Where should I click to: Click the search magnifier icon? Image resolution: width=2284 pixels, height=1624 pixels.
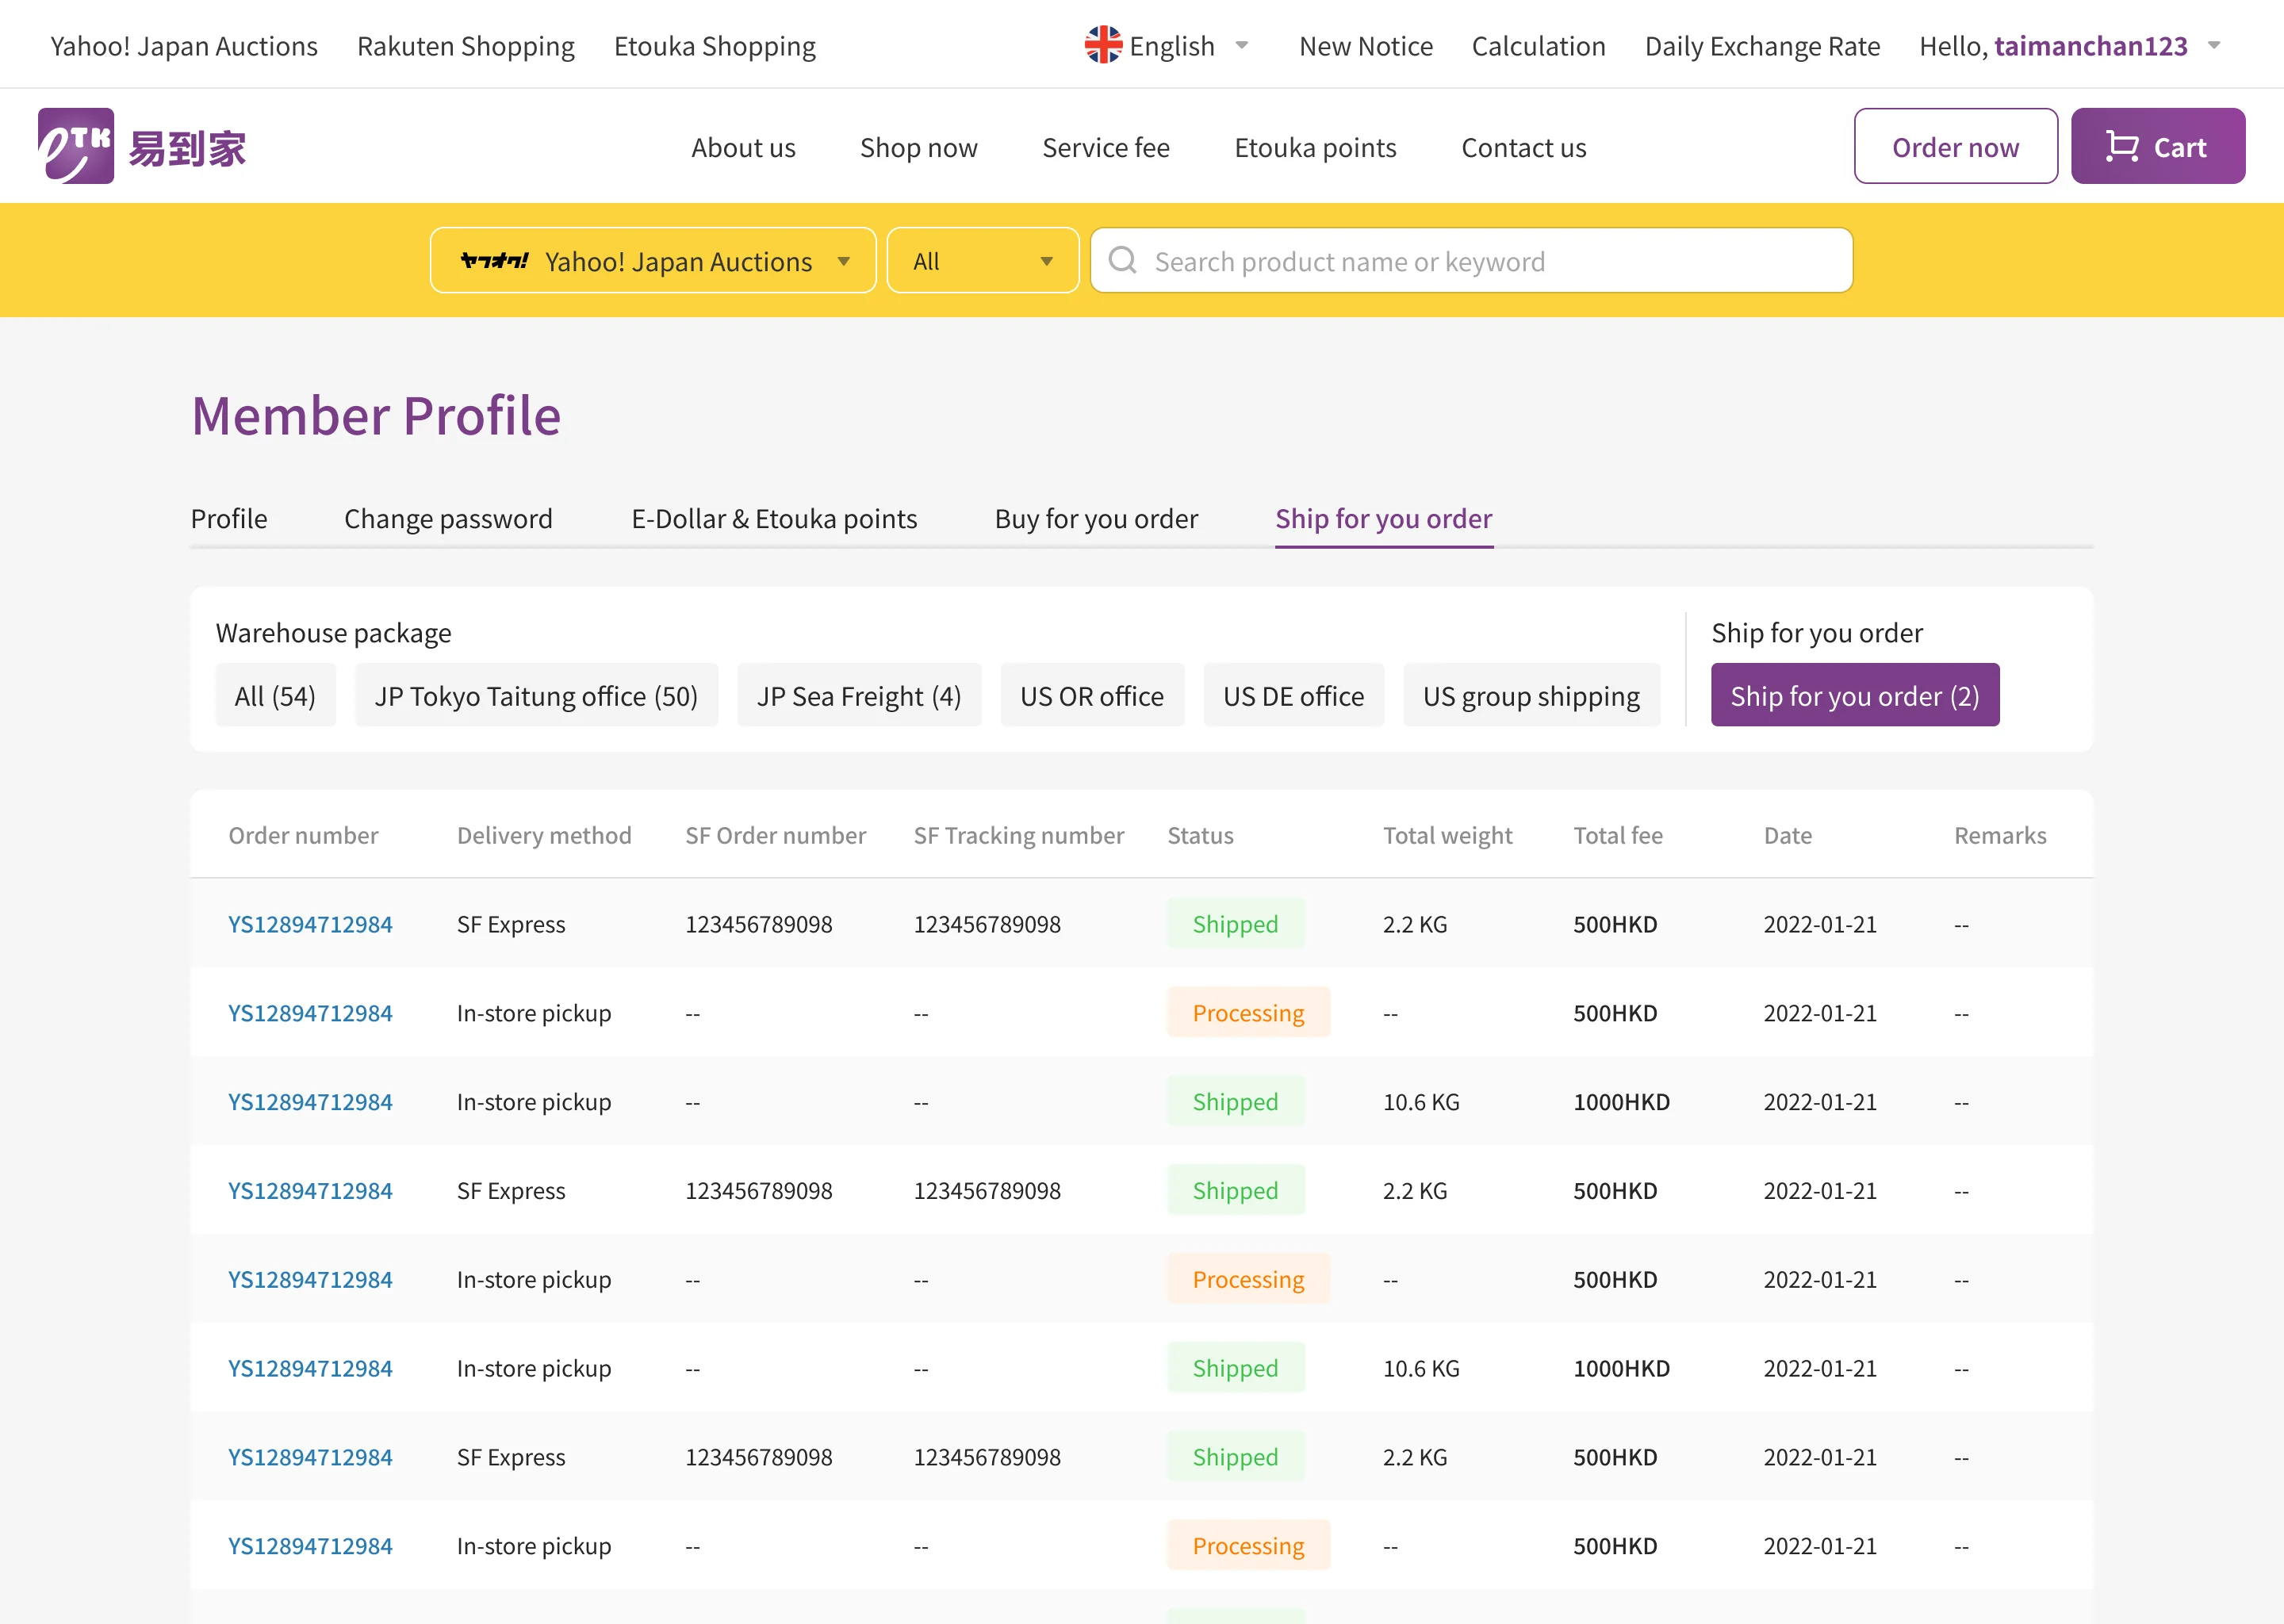pyautogui.click(x=1123, y=261)
